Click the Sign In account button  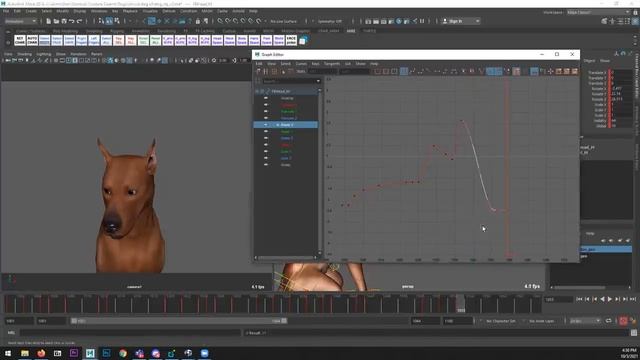[x=460, y=21]
